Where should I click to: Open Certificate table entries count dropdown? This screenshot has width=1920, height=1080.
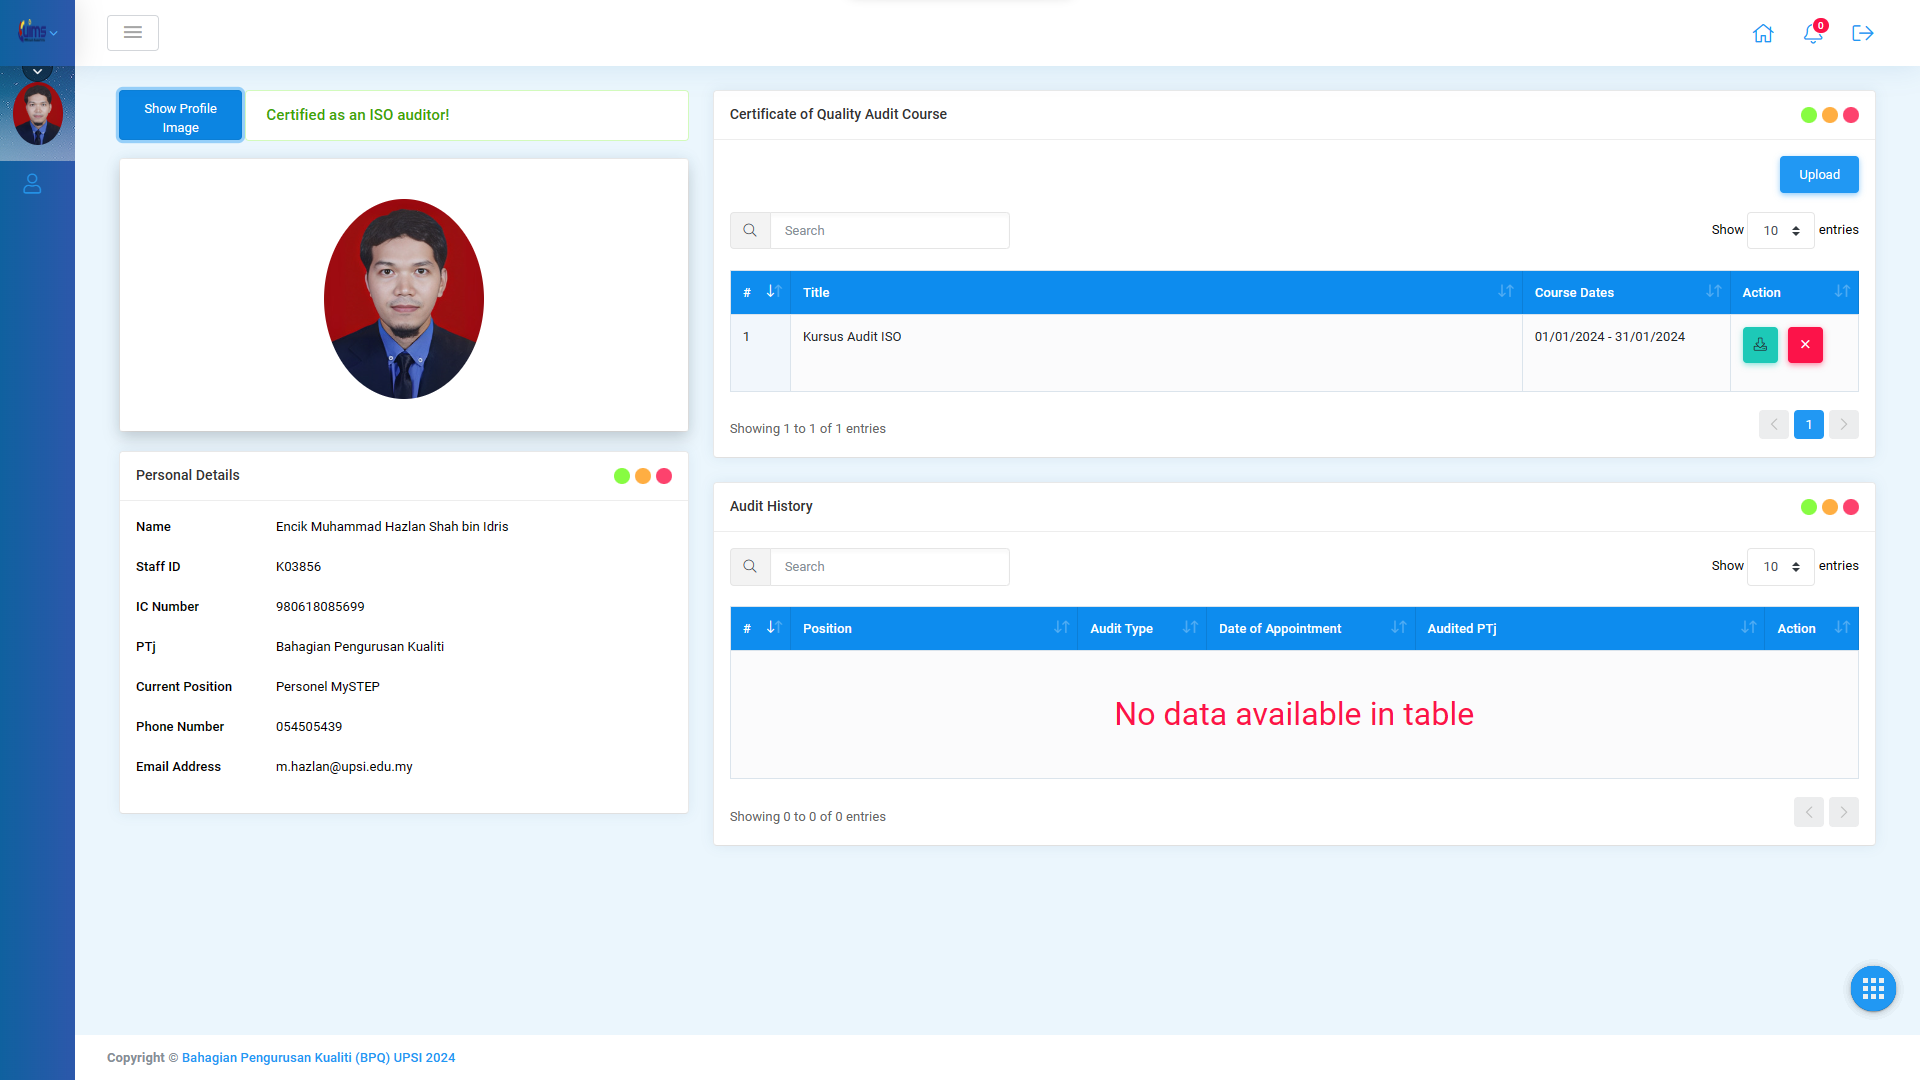pyautogui.click(x=1780, y=231)
